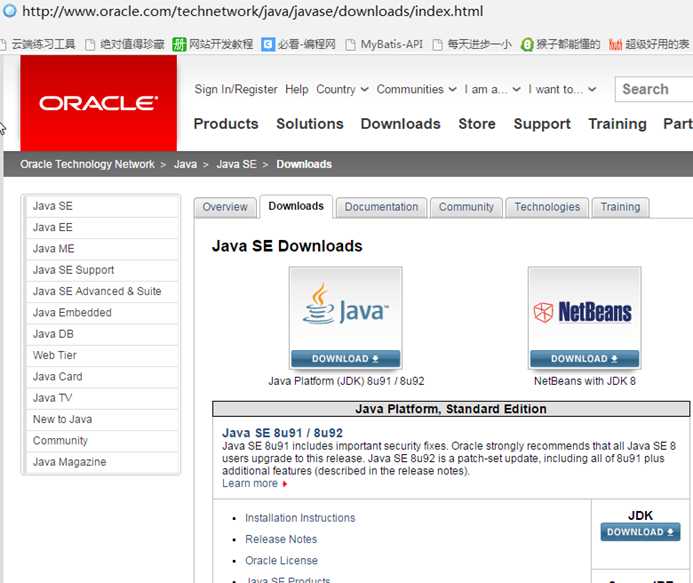Viewport: 693px width, 583px height.
Task: Open the Training main menu item
Action: 617,124
